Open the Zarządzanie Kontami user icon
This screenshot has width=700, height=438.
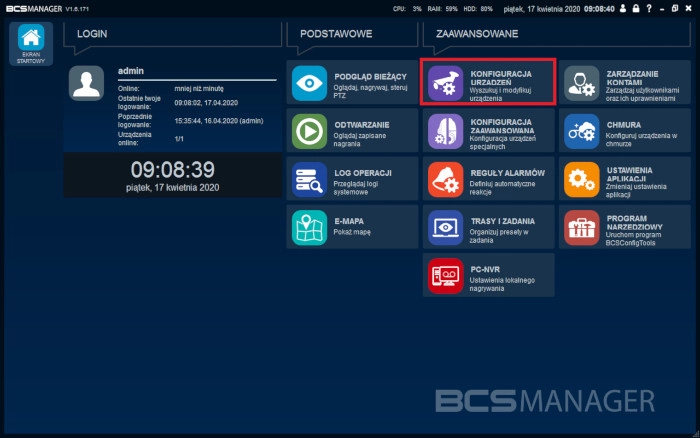(x=582, y=83)
